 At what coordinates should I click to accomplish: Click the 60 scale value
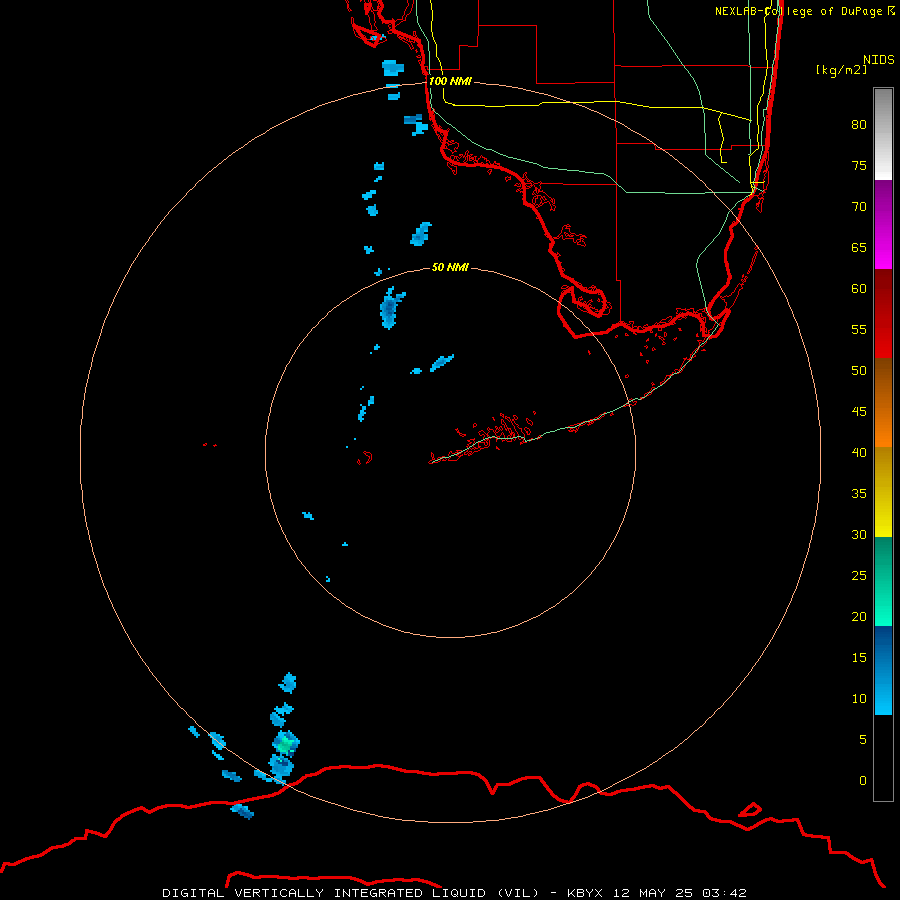point(859,289)
